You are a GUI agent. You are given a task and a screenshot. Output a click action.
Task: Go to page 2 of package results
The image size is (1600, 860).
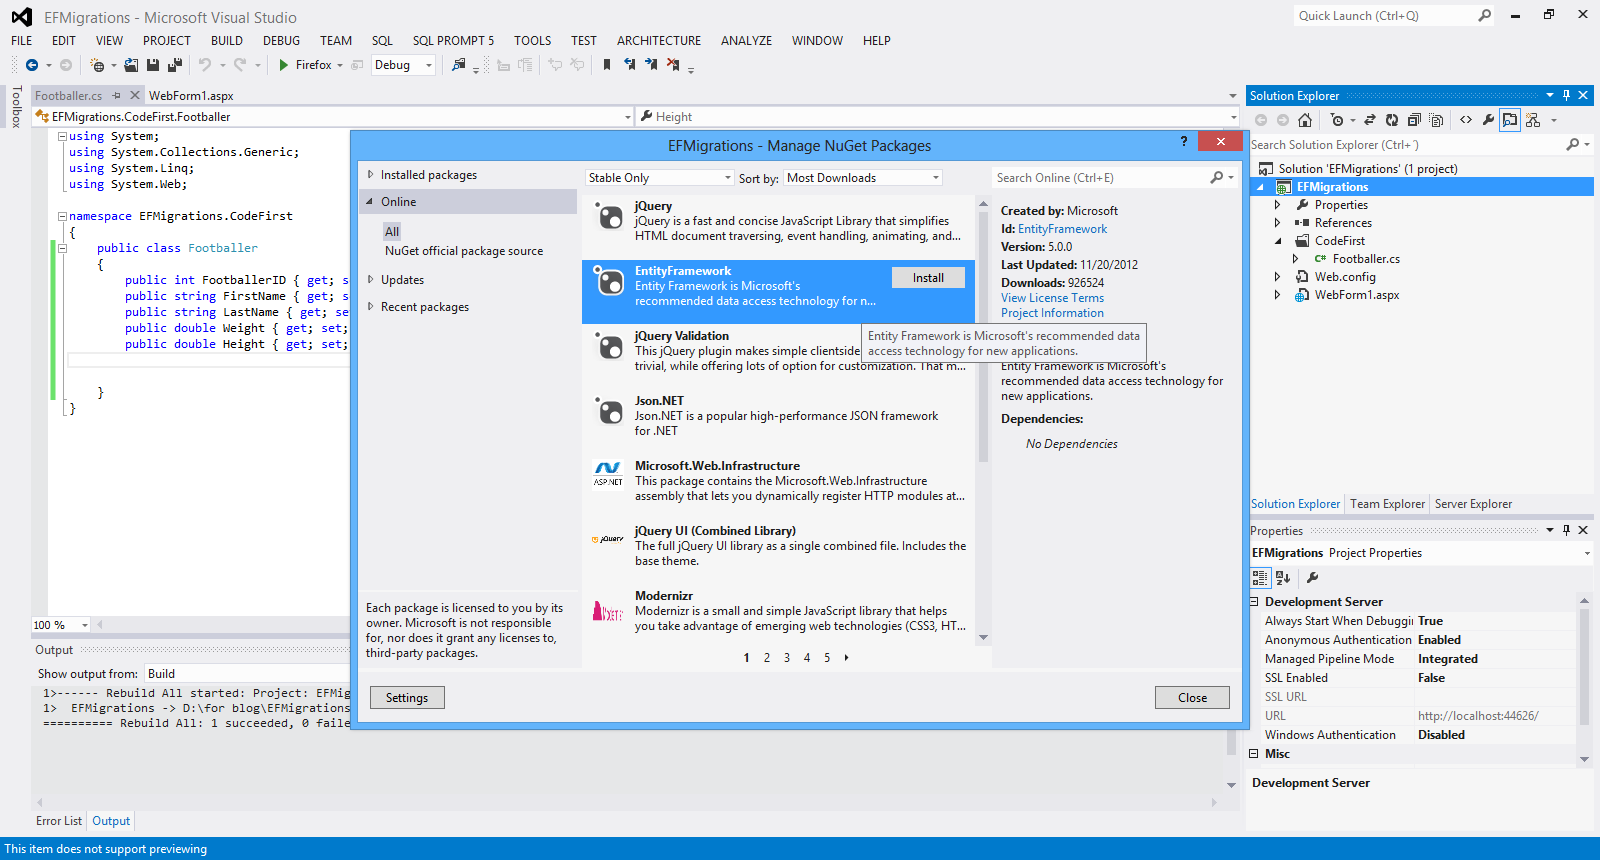click(x=767, y=658)
